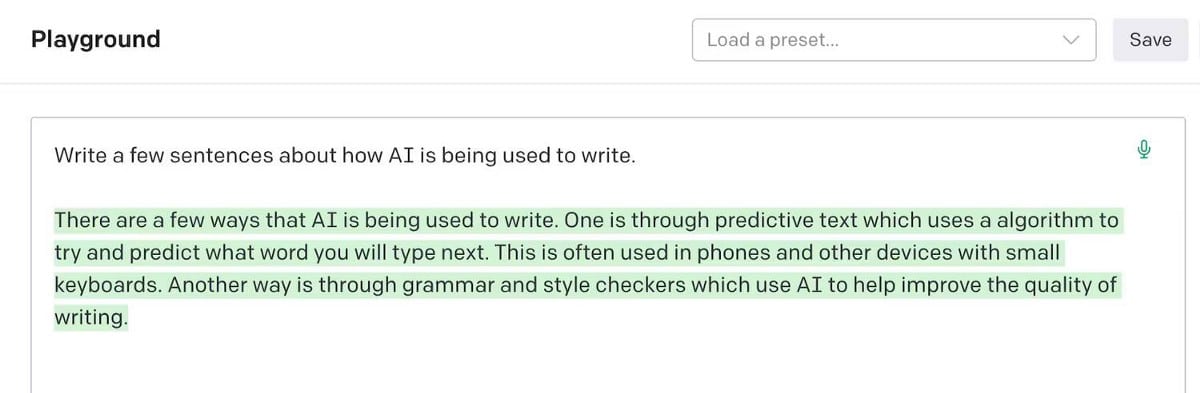Click the green microphone icon
The height and width of the screenshot is (393, 1200).
coord(1143,150)
